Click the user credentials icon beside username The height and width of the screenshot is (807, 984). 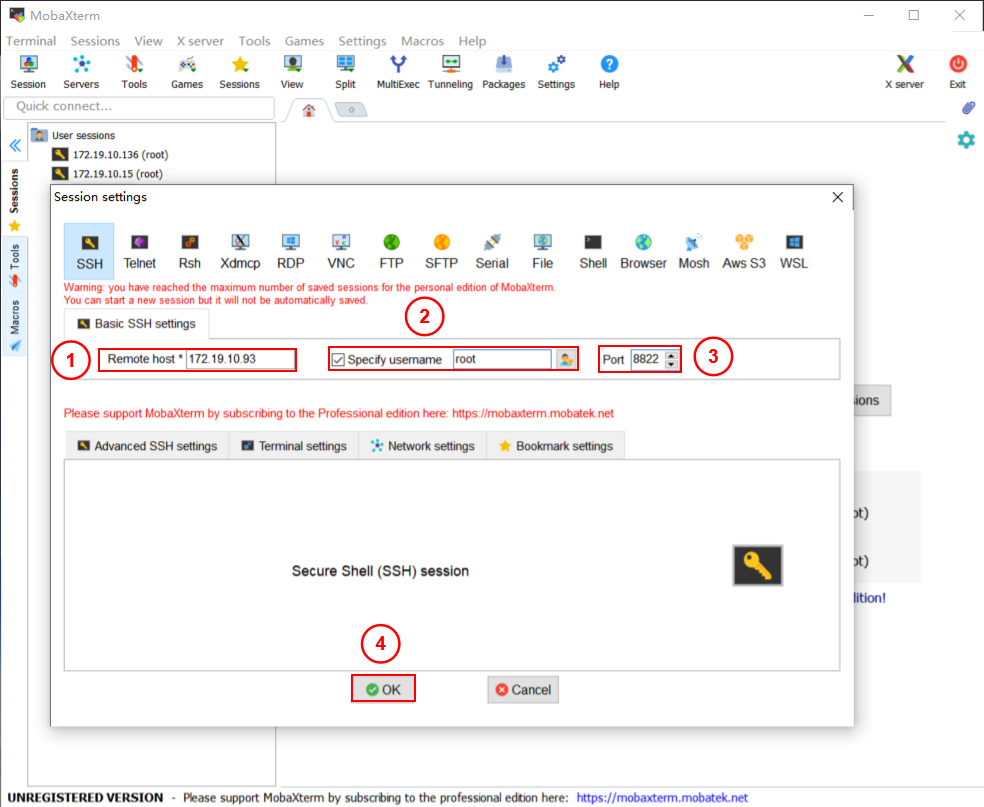566,360
